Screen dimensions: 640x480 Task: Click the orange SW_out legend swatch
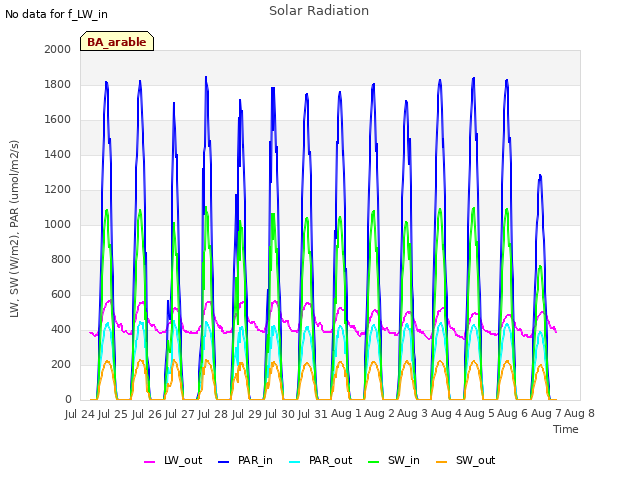[441, 462]
